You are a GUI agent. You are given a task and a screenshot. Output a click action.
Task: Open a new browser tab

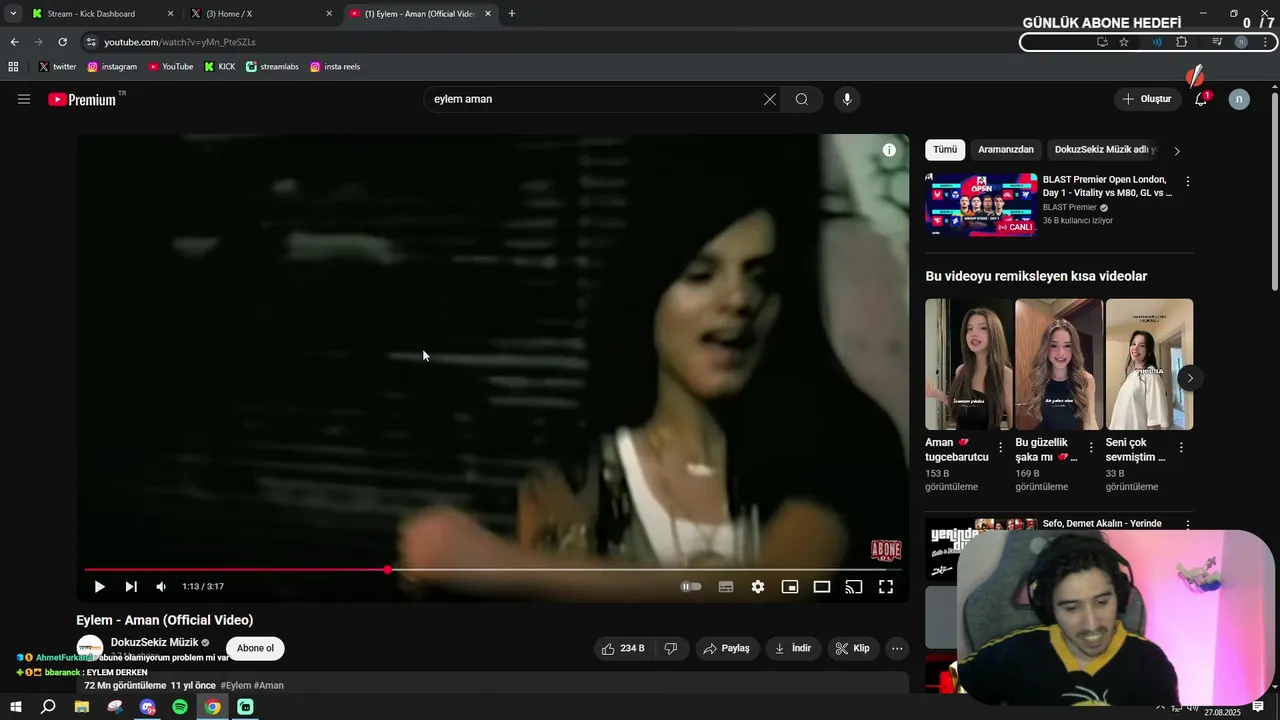point(512,14)
